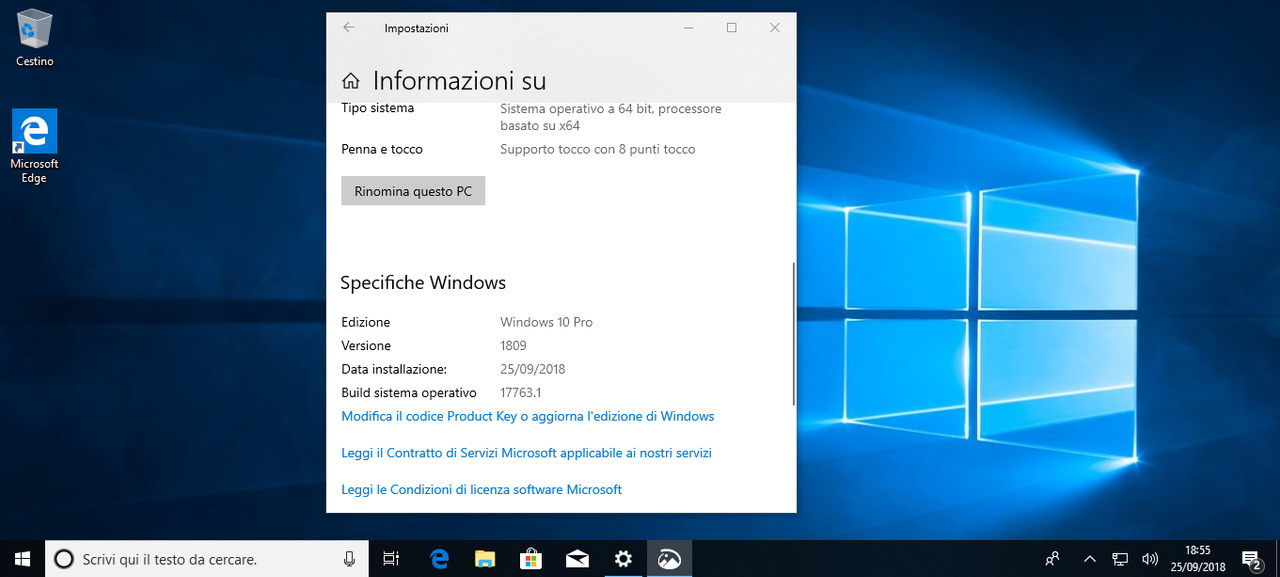Close the Impostazioni window
Viewport: 1280px width, 577px height.
775,28
